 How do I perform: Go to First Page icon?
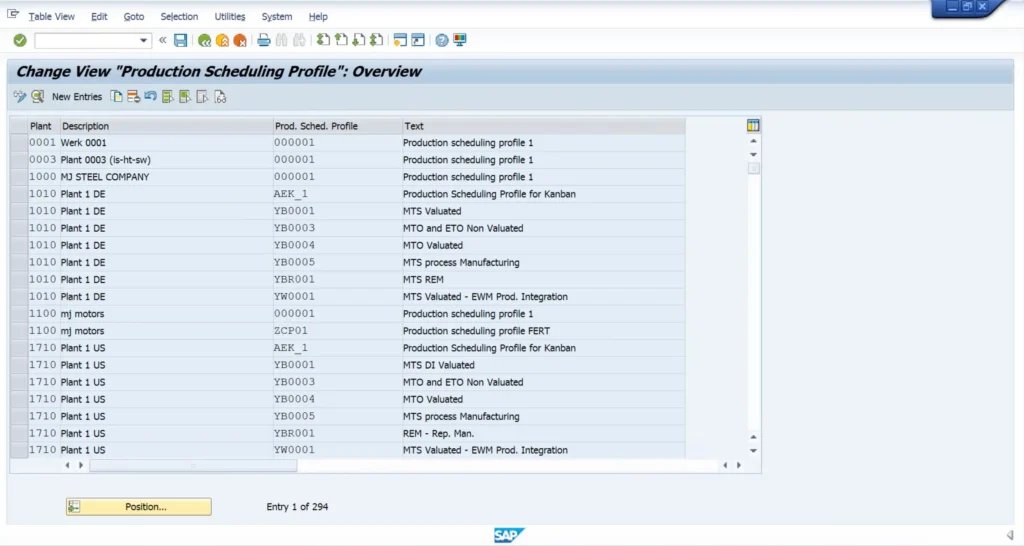323,40
